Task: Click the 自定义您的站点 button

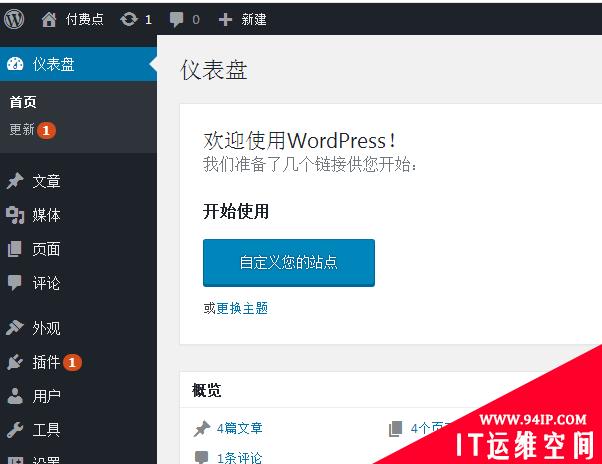Action: coord(289,263)
